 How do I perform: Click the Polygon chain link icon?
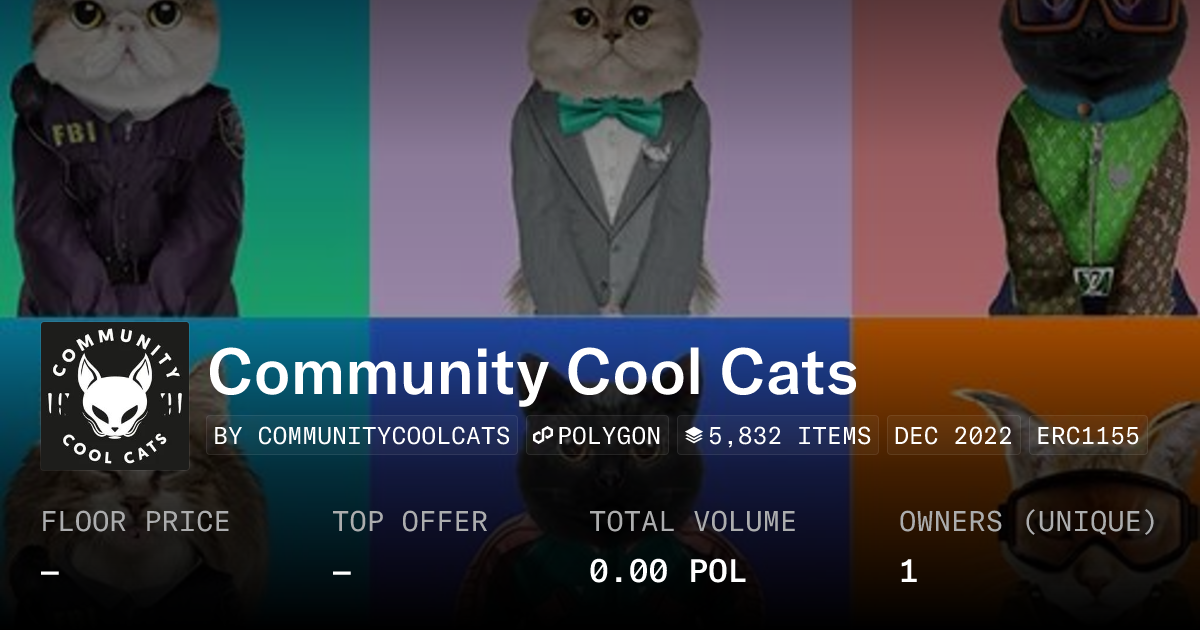coord(543,436)
